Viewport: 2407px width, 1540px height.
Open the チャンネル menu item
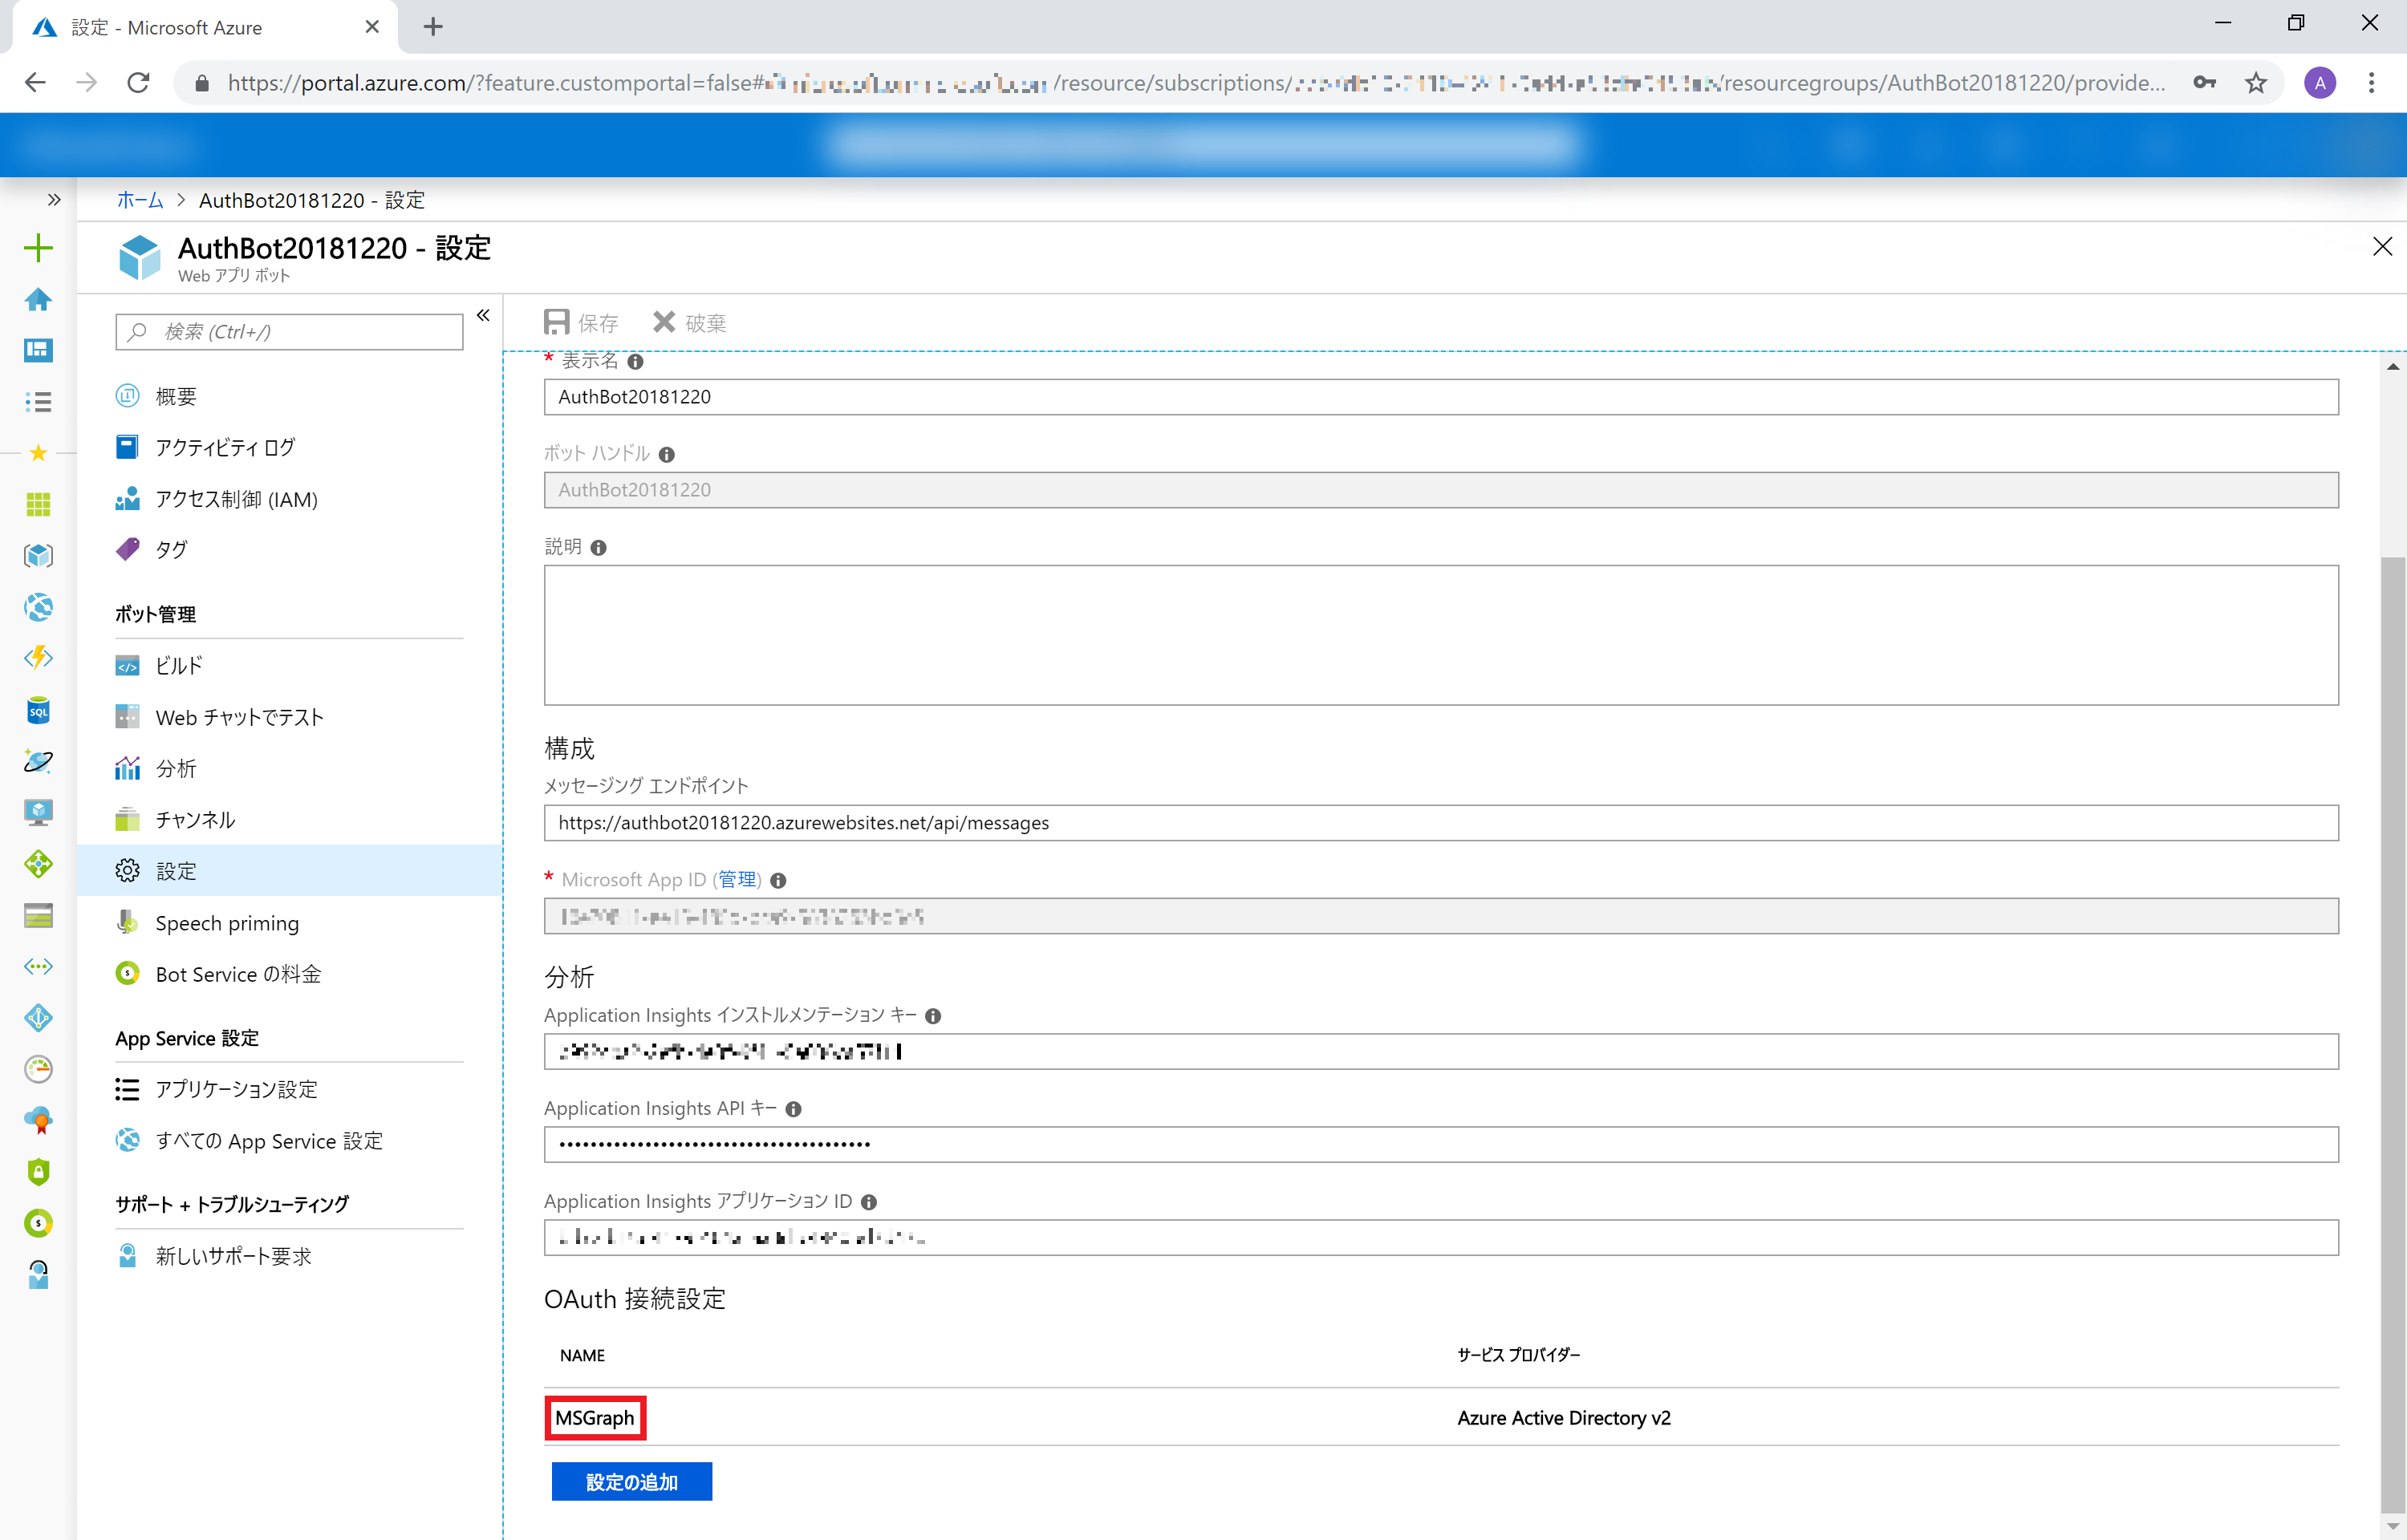pos(195,820)
